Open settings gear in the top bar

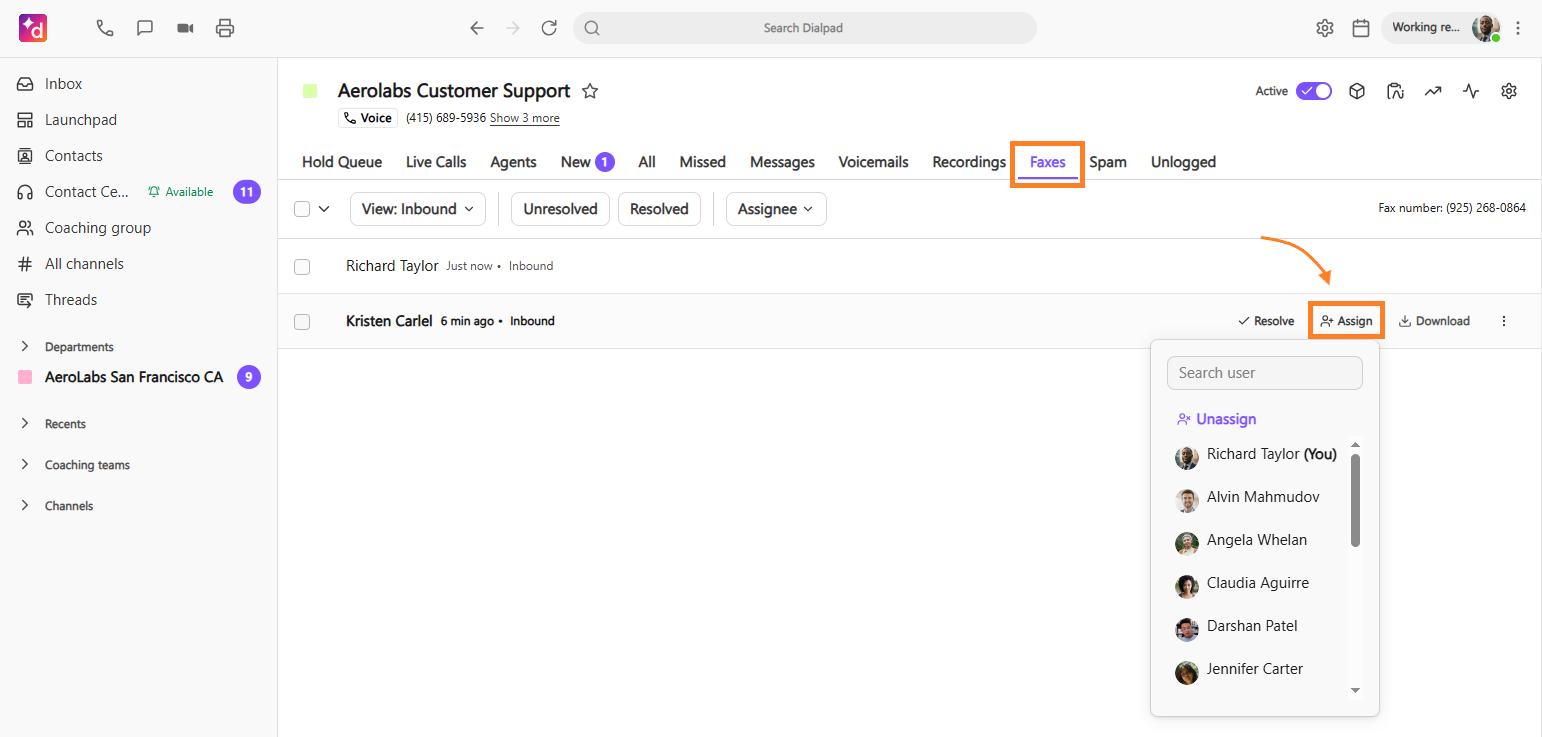coord(1325,28)
